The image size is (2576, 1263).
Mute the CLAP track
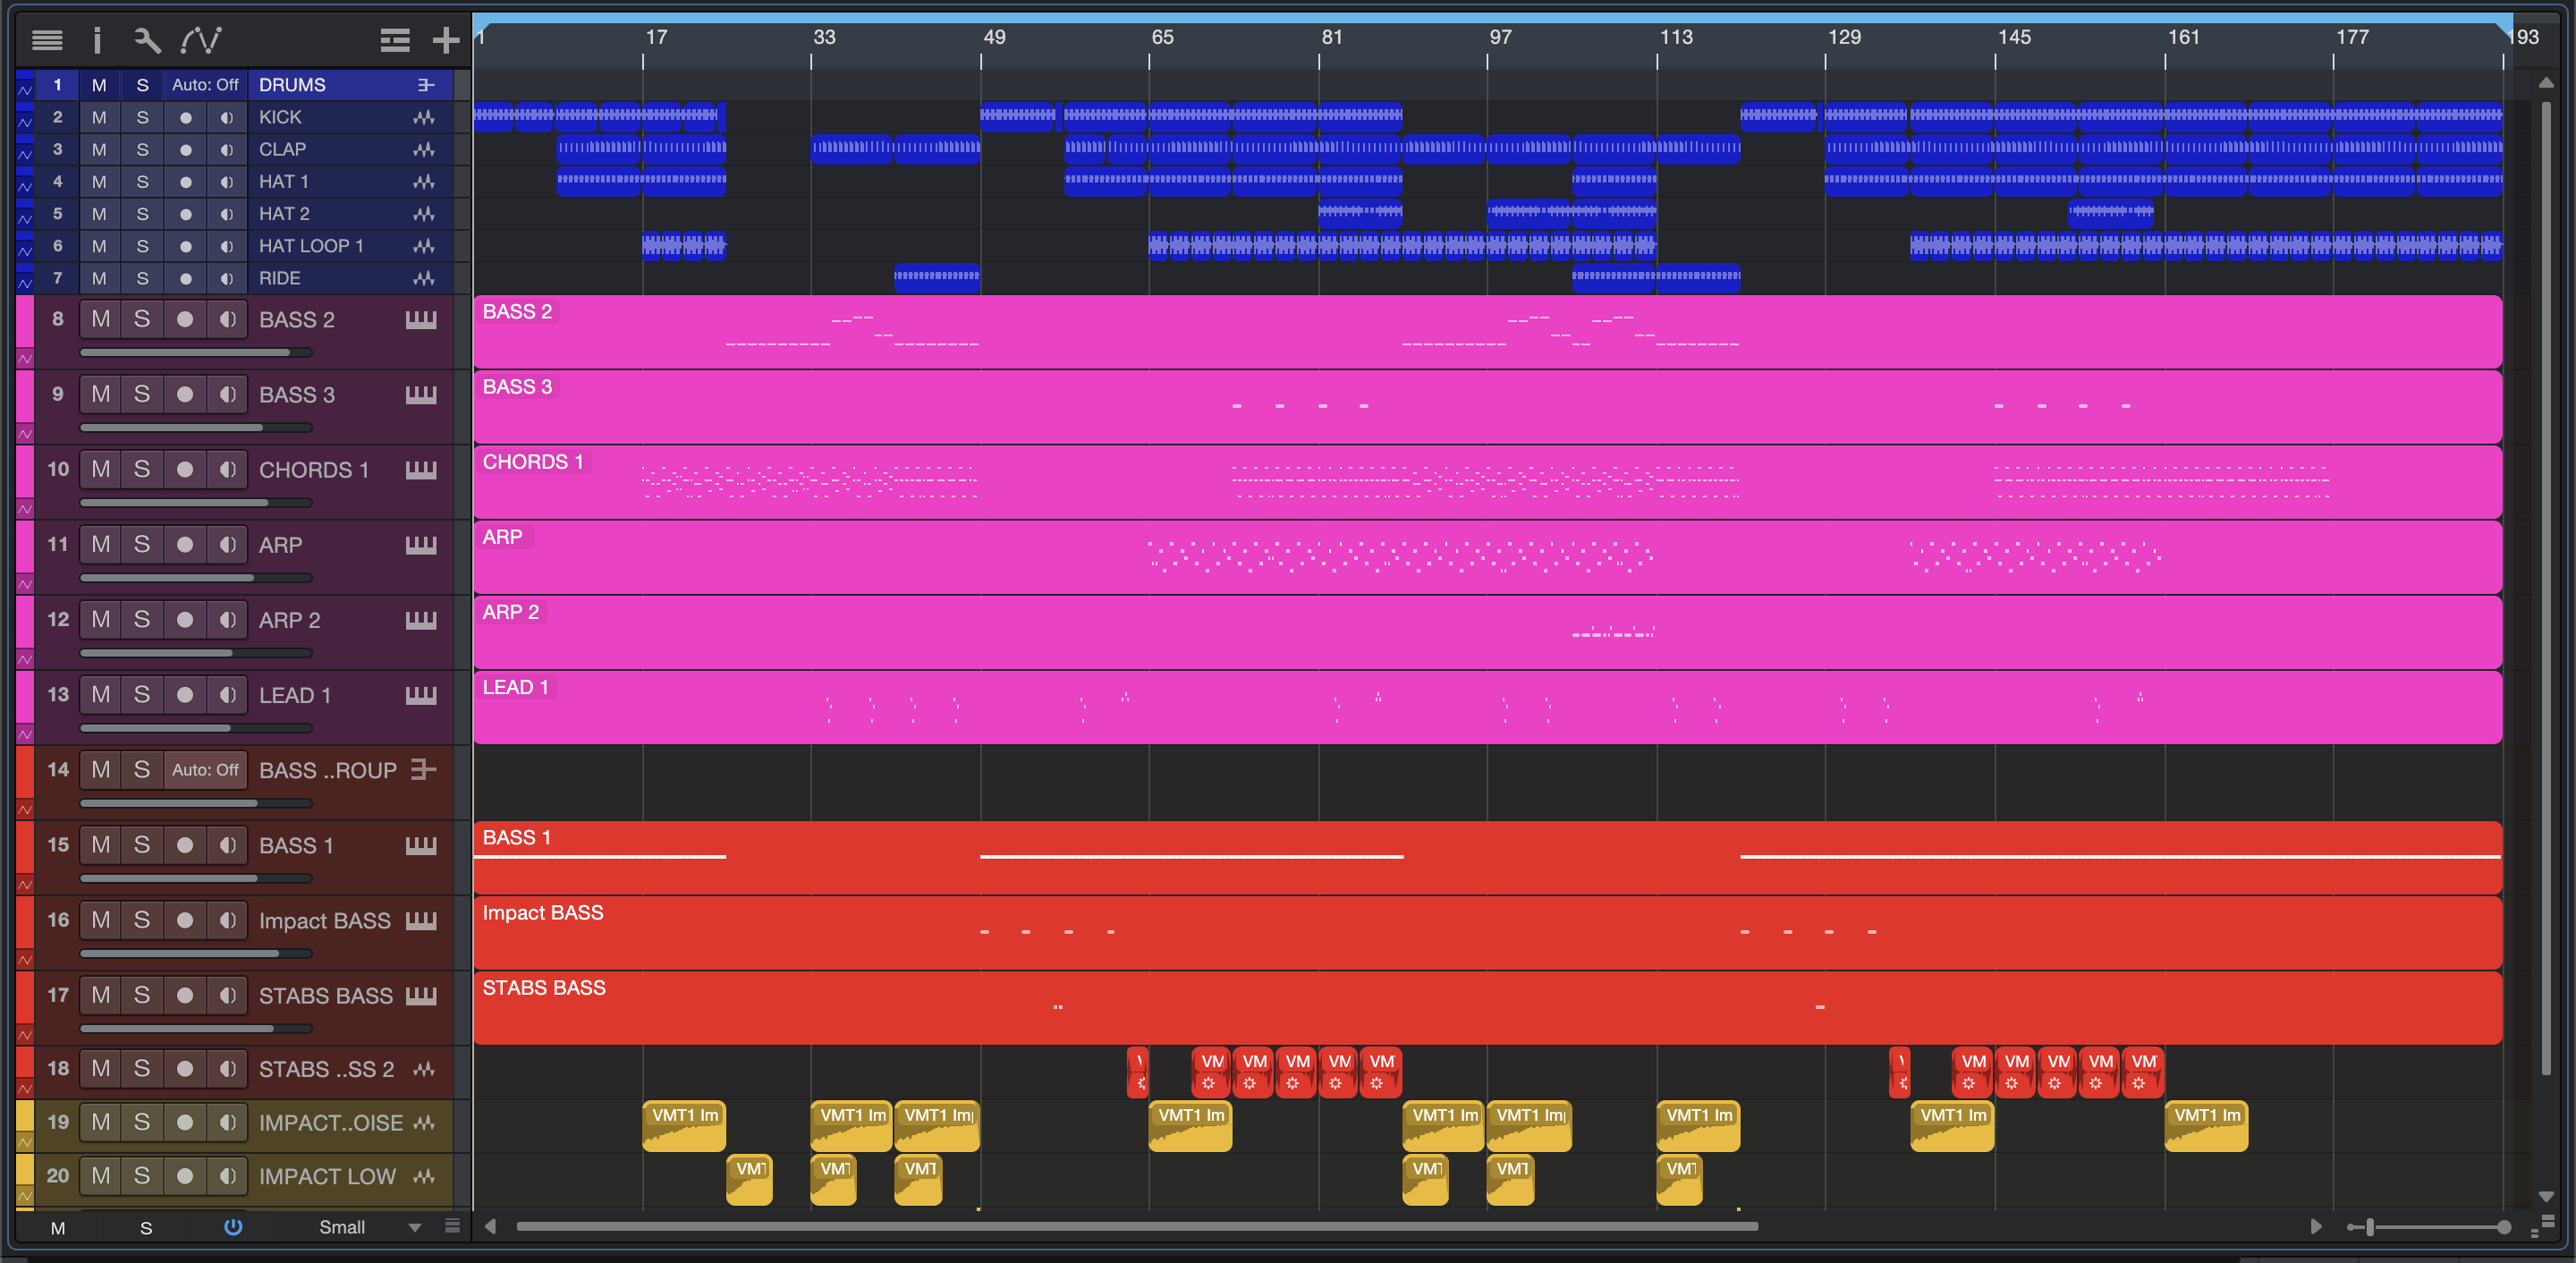(99, 149)
